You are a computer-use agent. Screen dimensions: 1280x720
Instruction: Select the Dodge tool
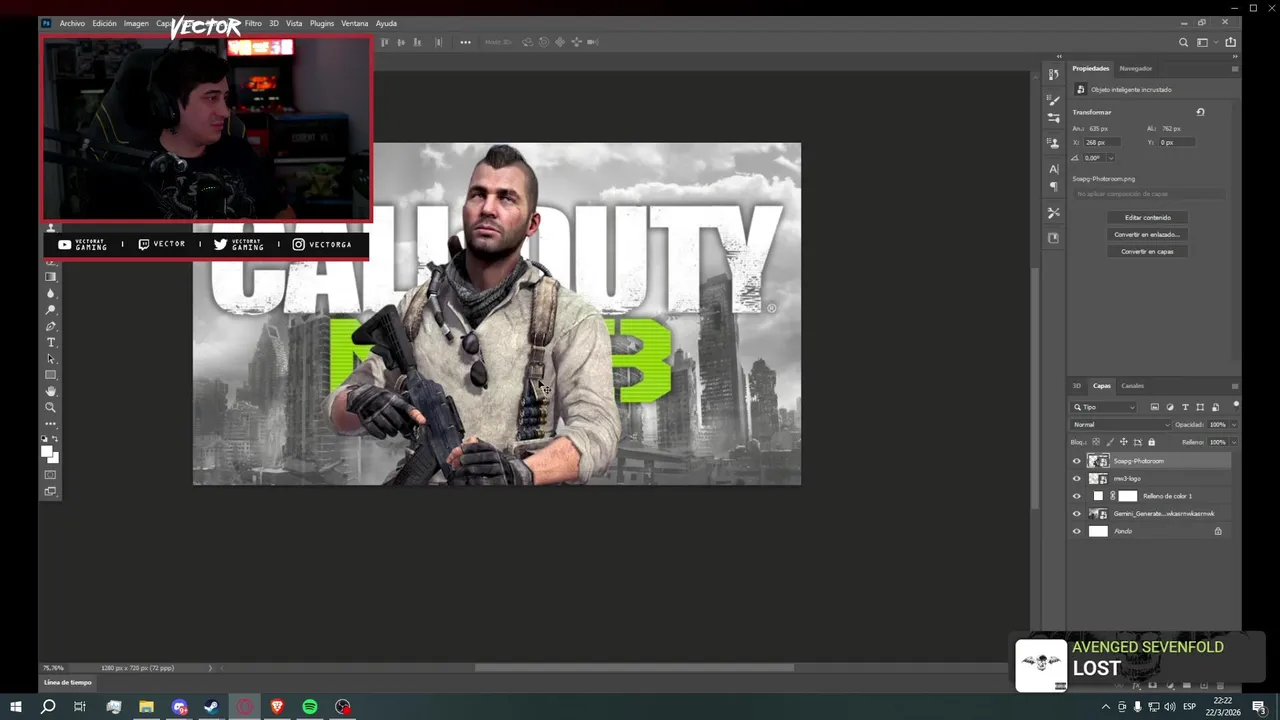click(51, 310)
